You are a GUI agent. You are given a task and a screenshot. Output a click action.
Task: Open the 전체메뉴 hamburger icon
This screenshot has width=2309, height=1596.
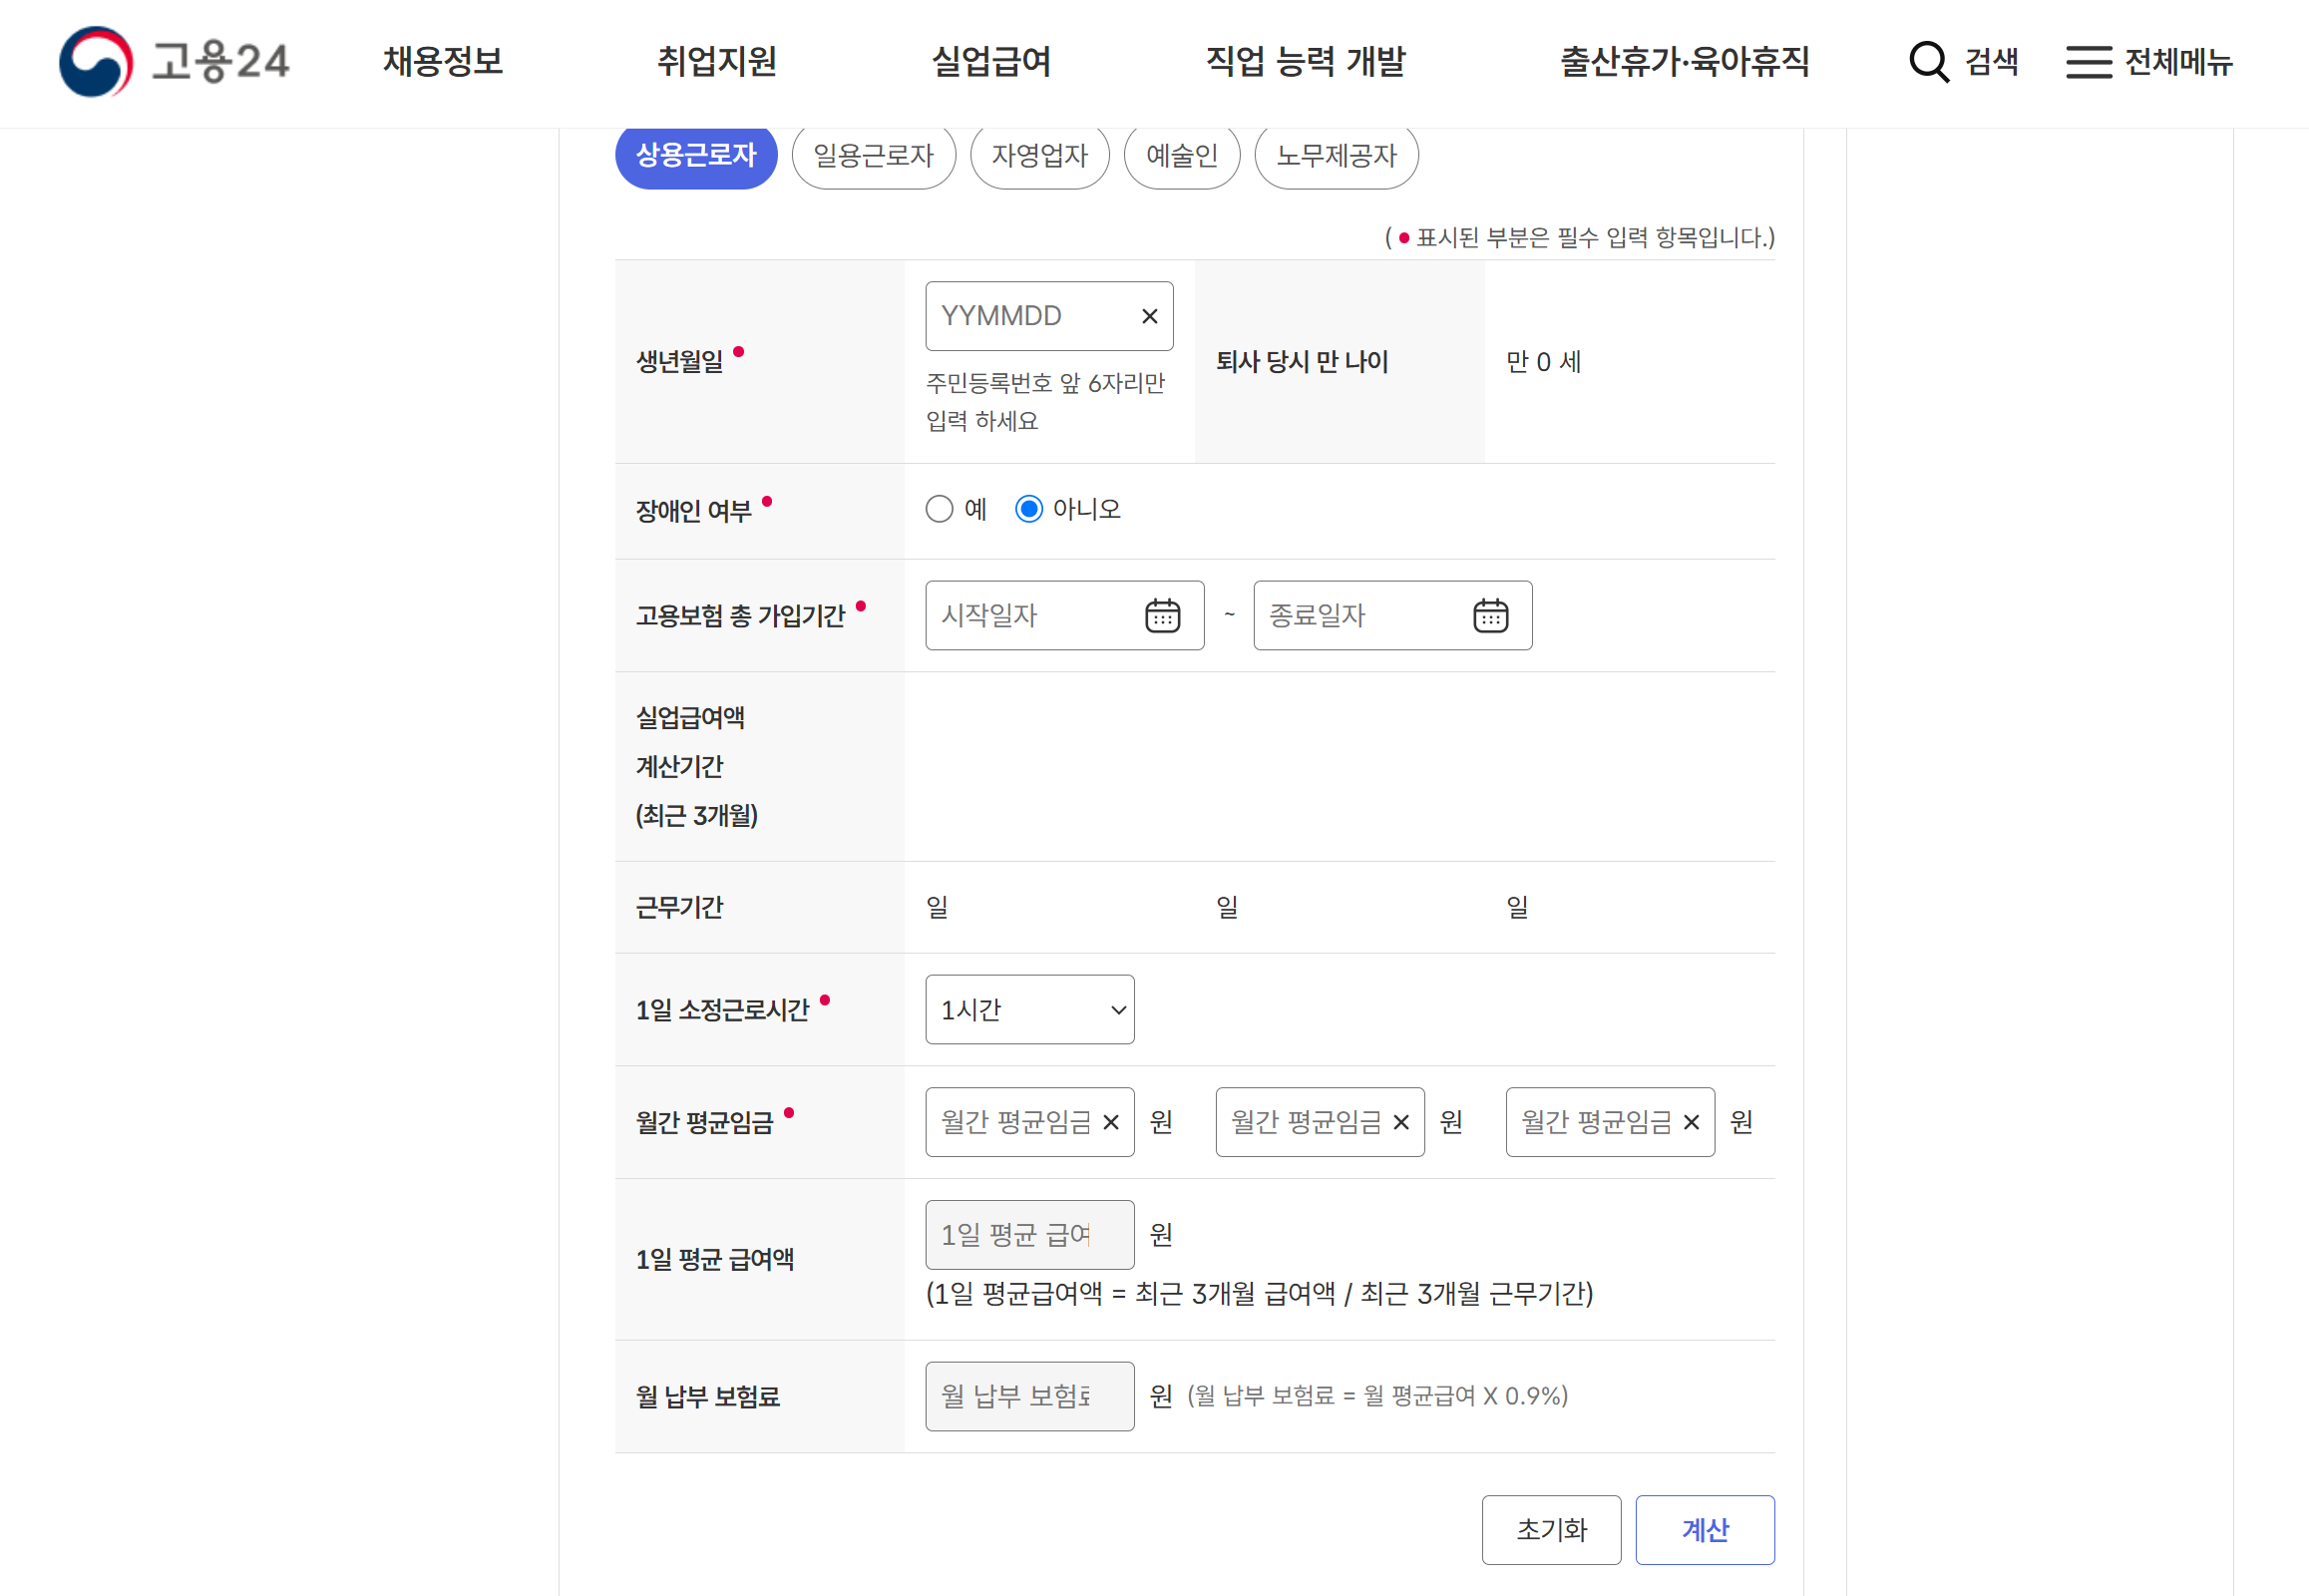point(2088,62)
